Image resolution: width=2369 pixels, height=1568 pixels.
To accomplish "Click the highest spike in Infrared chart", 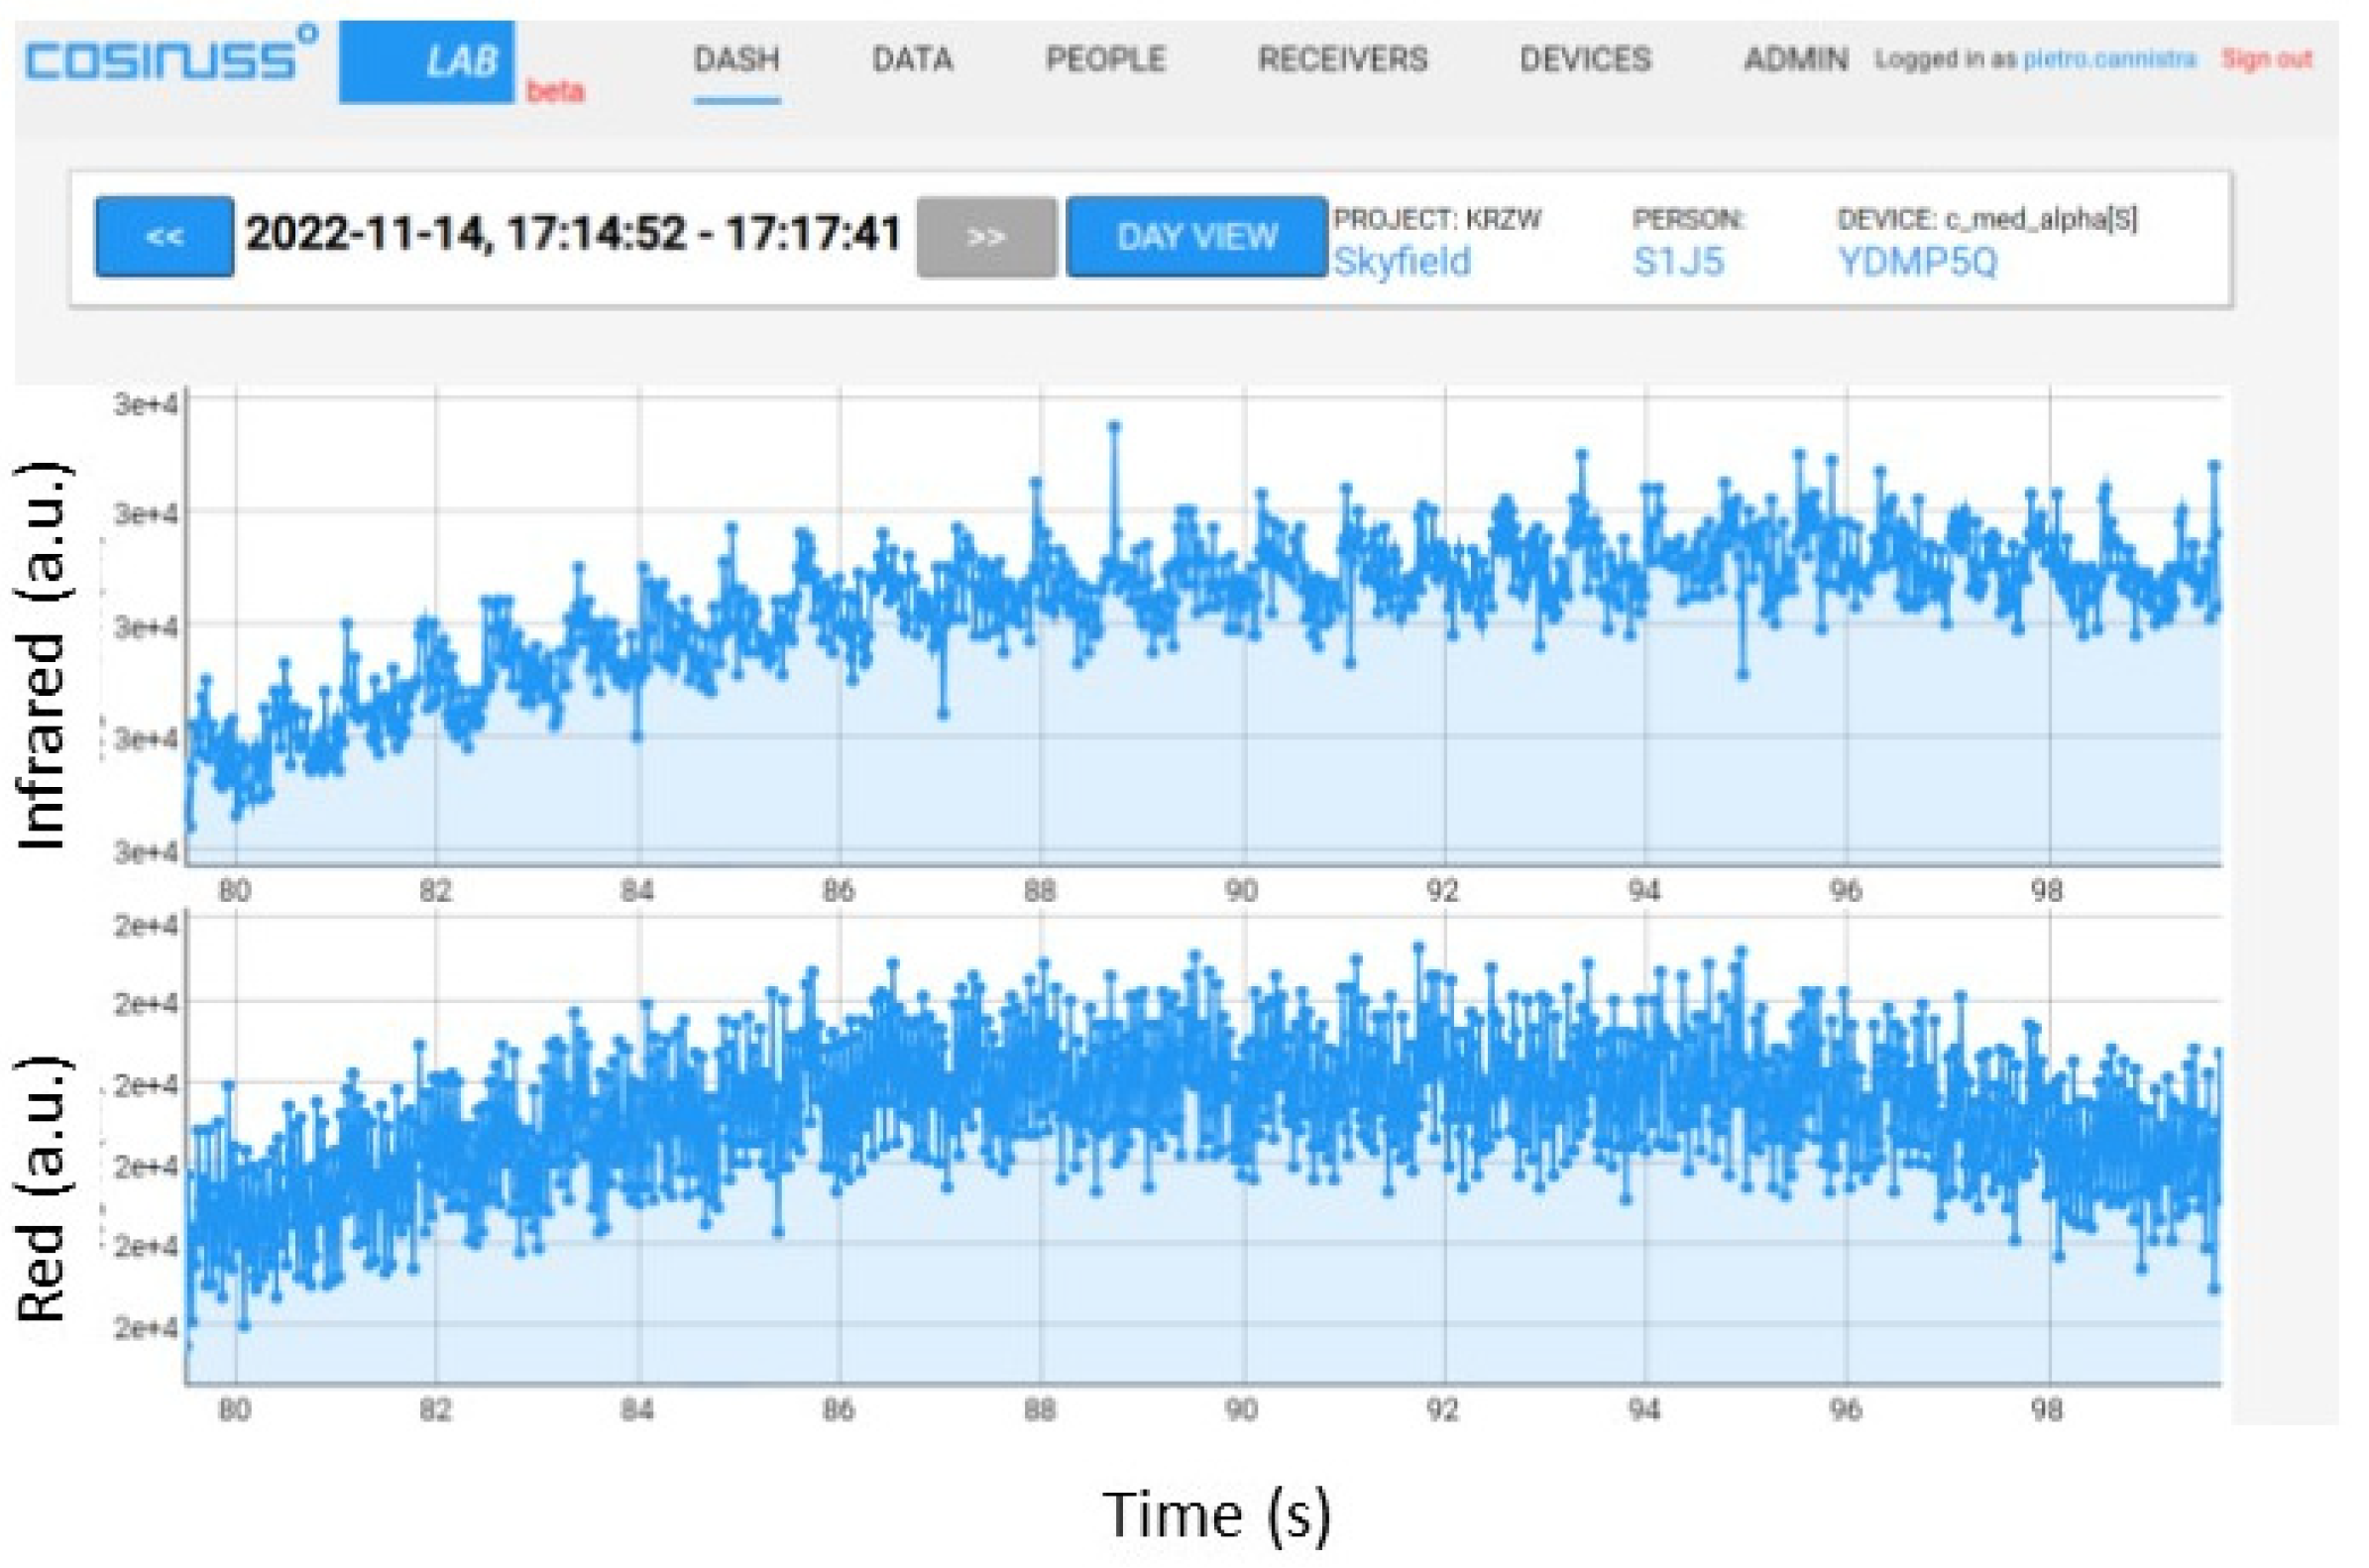I will point(1114,427).
